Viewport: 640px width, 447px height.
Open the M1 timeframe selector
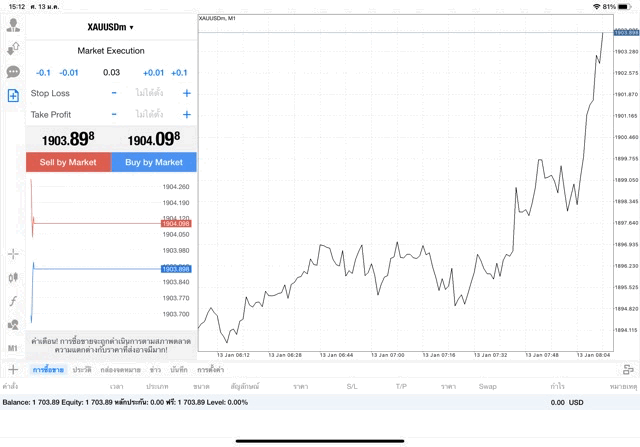[13, 348]
